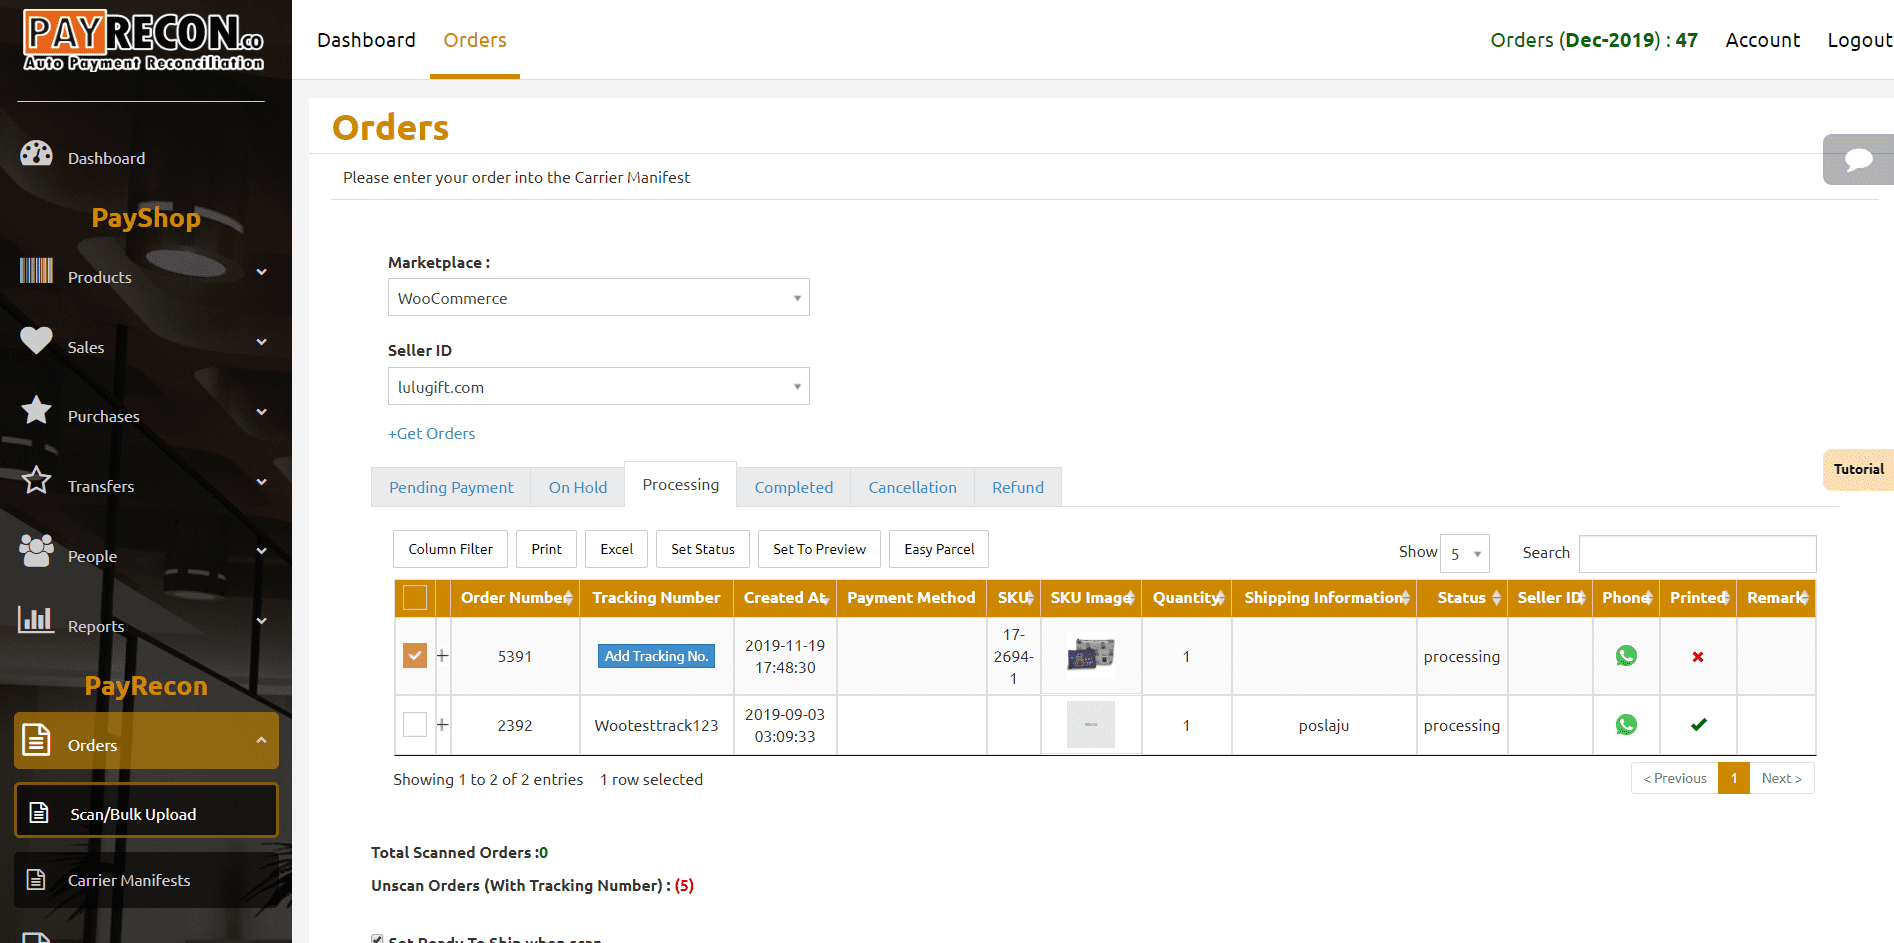Click the Carrier Manifests document icon

36,879
